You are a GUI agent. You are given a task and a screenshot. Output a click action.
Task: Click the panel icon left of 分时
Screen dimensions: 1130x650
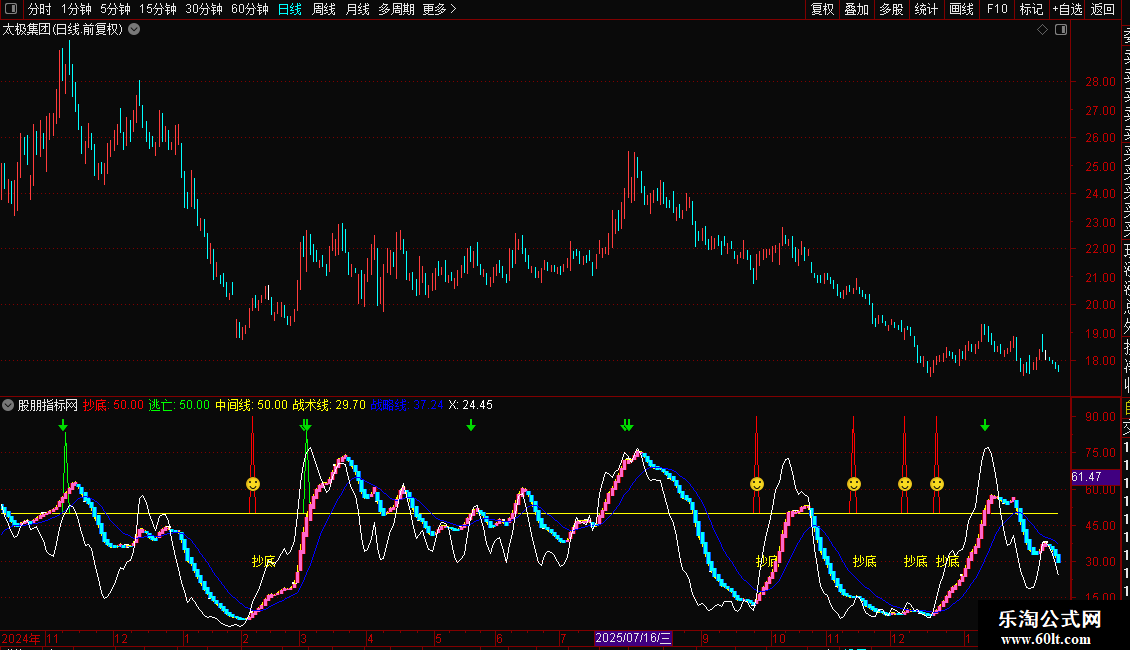coord(11,9)
